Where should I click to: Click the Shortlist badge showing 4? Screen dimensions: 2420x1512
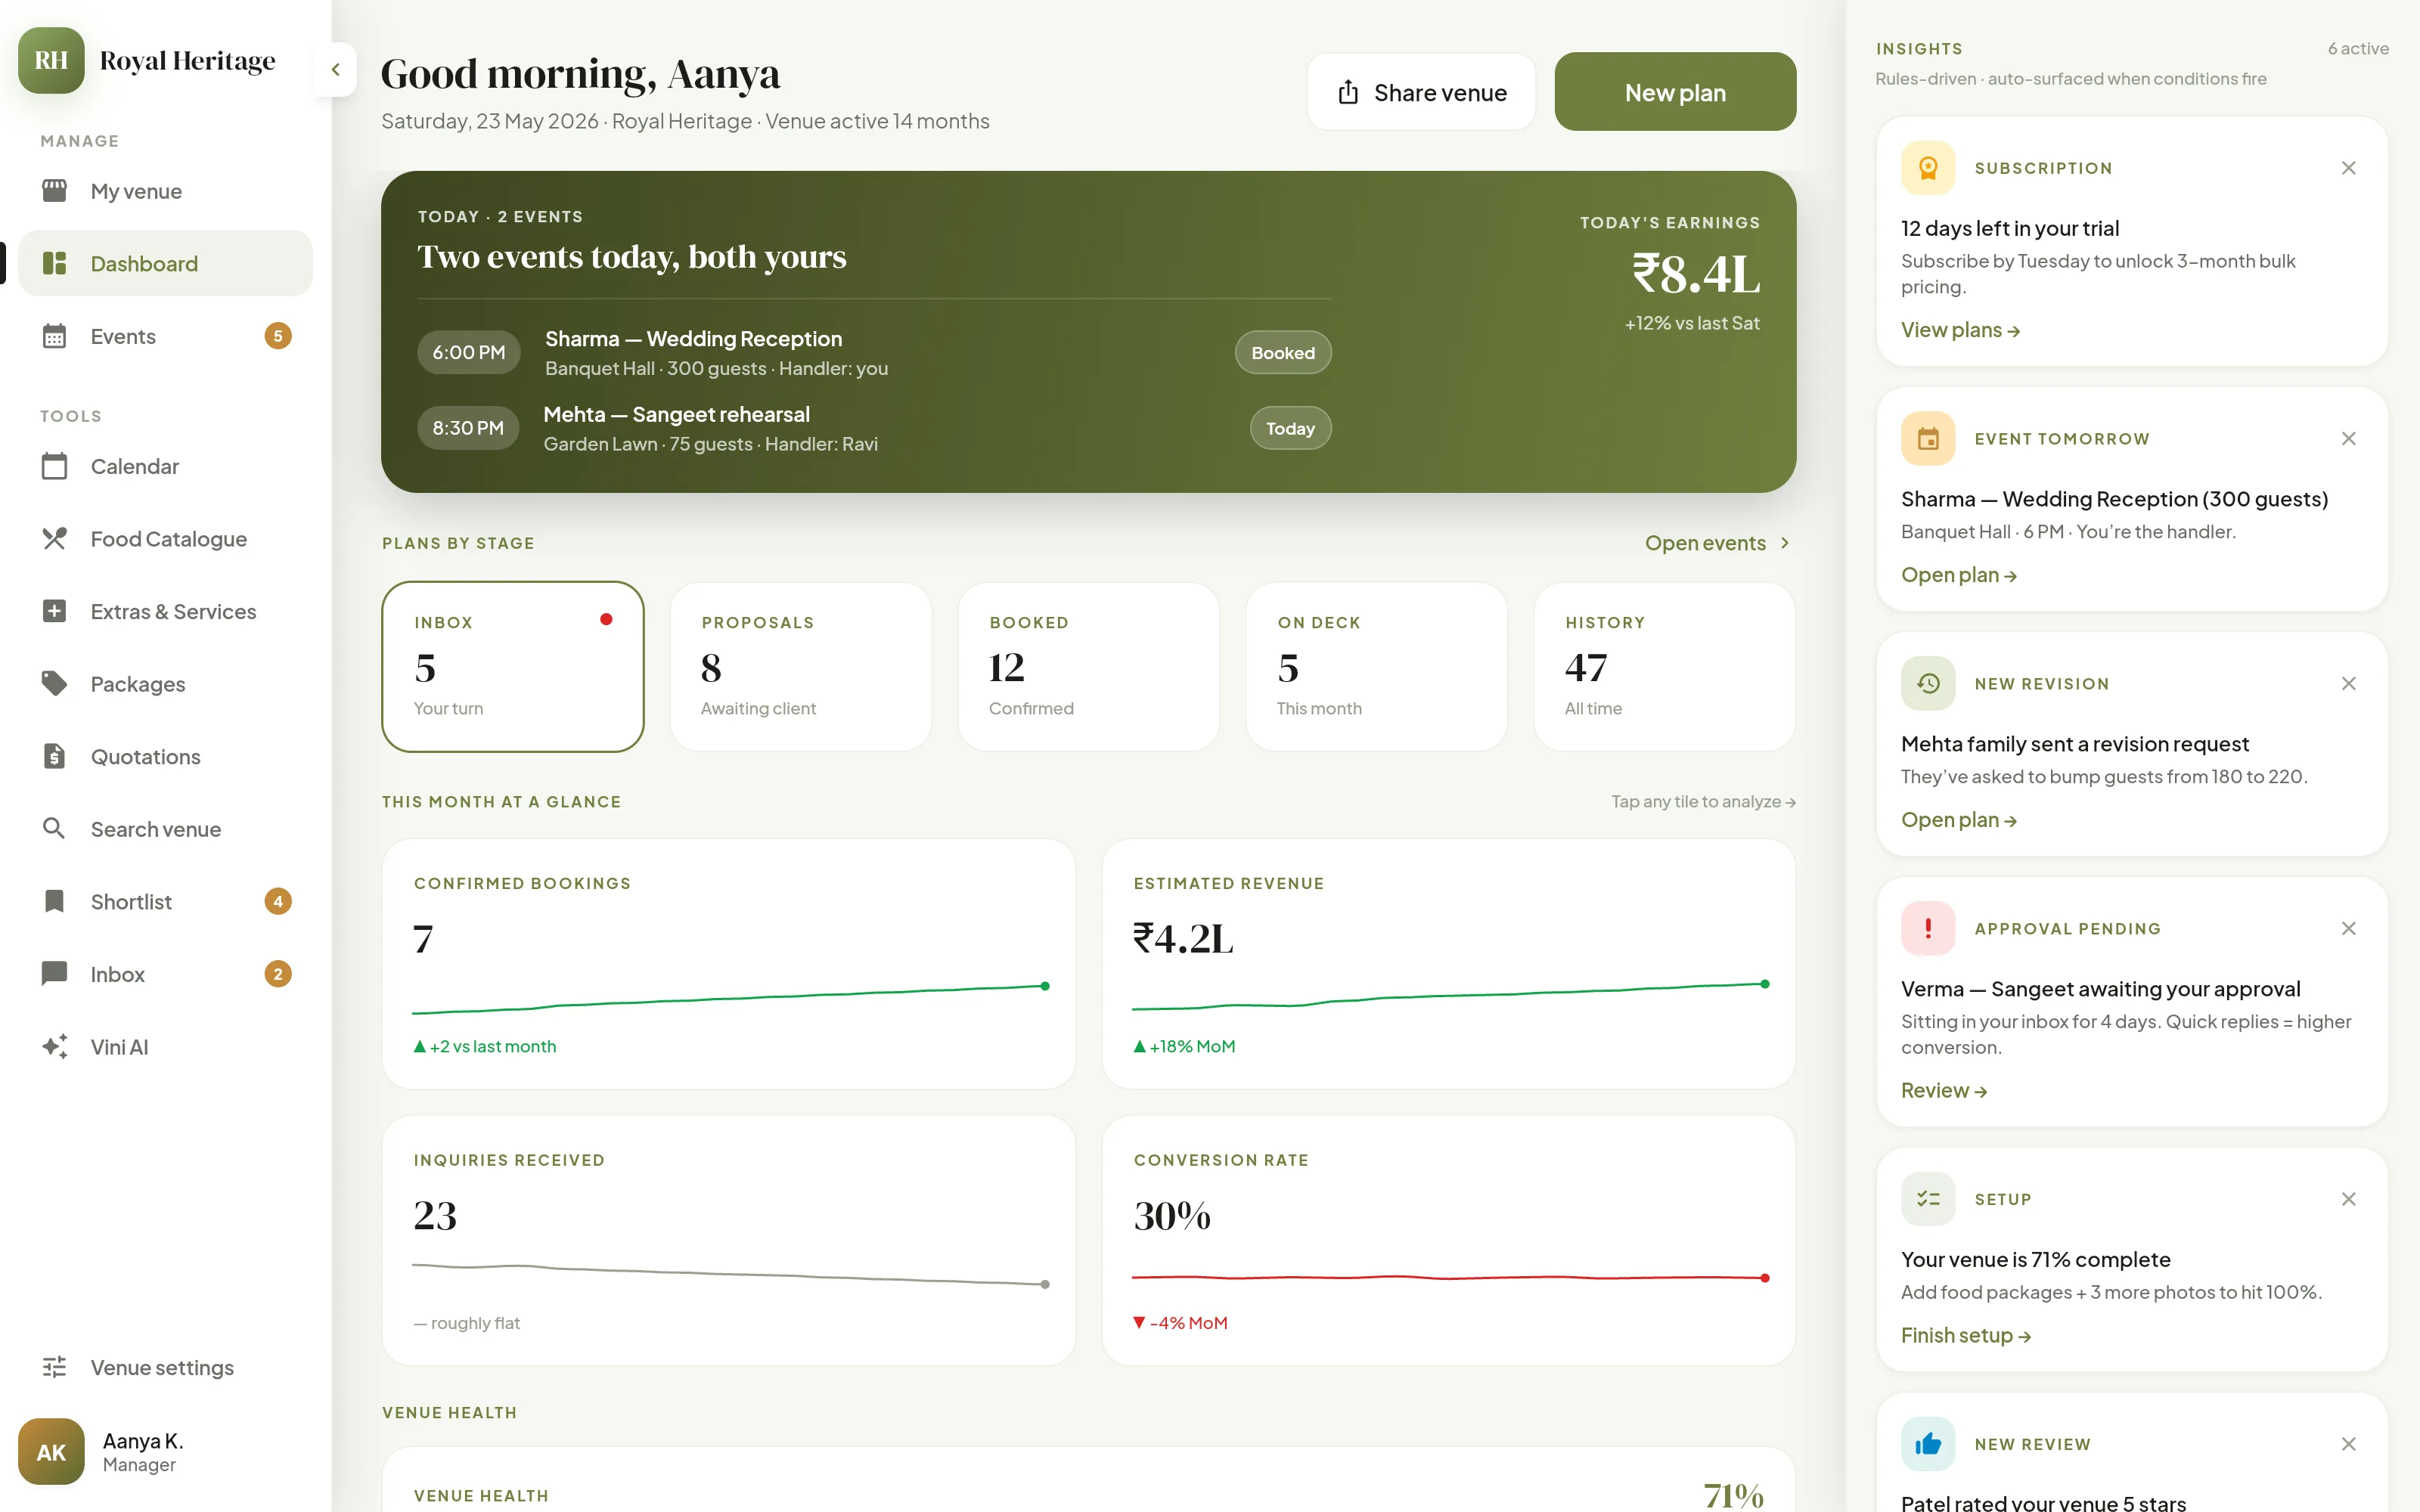[x=278, y=901]
